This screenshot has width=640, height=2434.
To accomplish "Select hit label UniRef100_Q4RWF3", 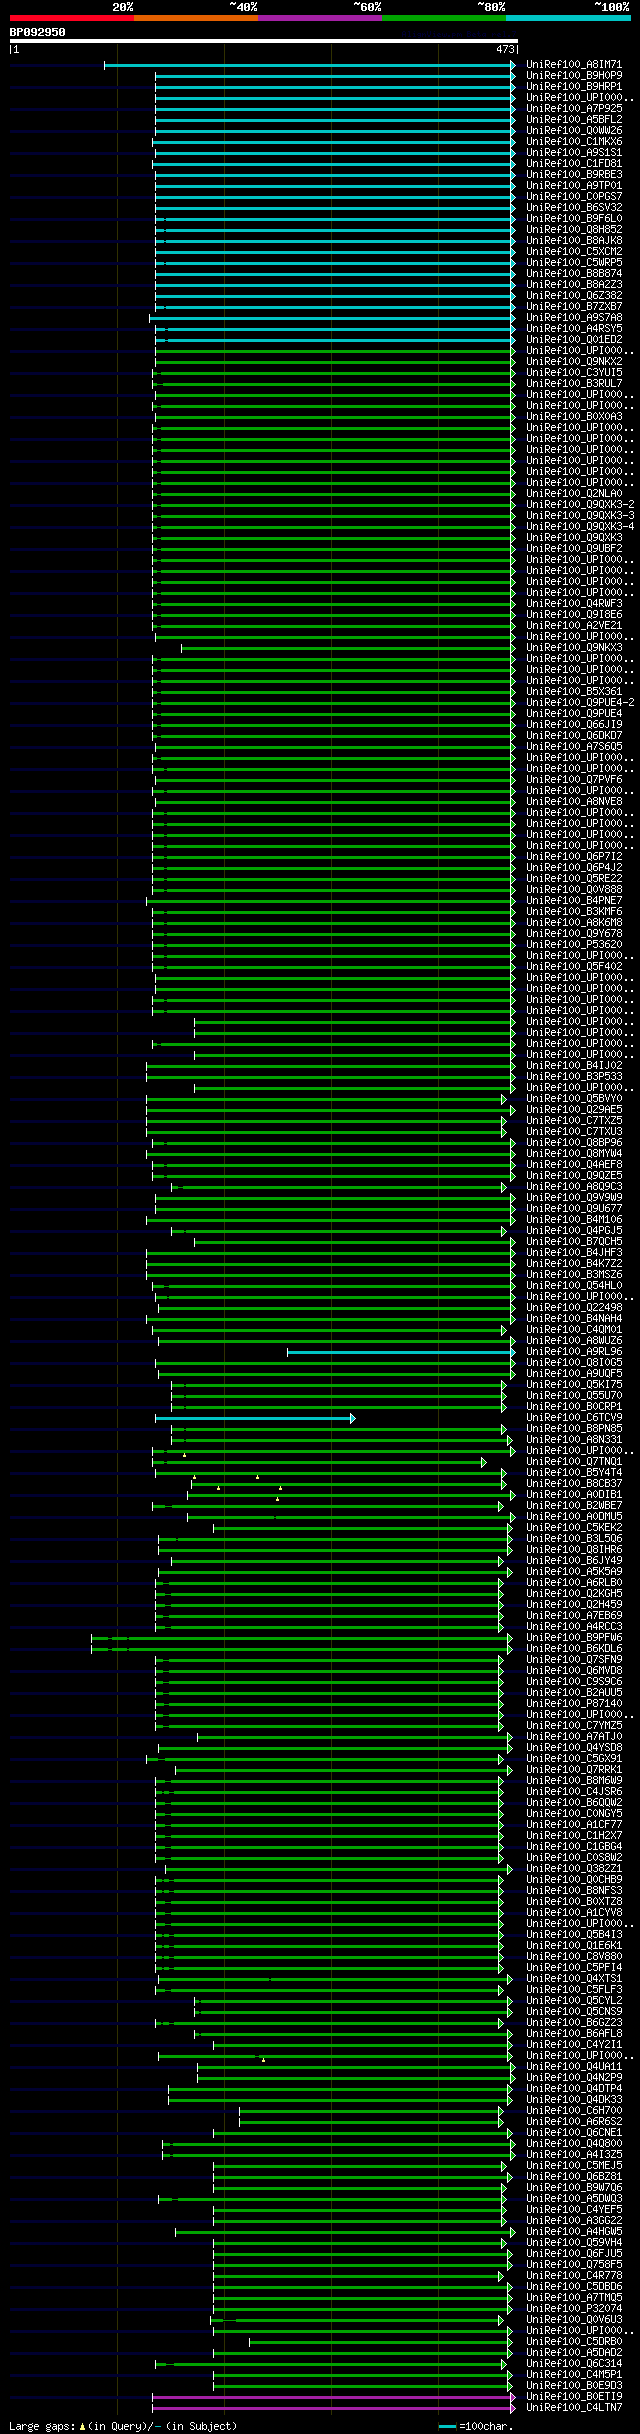I will 574,603.
